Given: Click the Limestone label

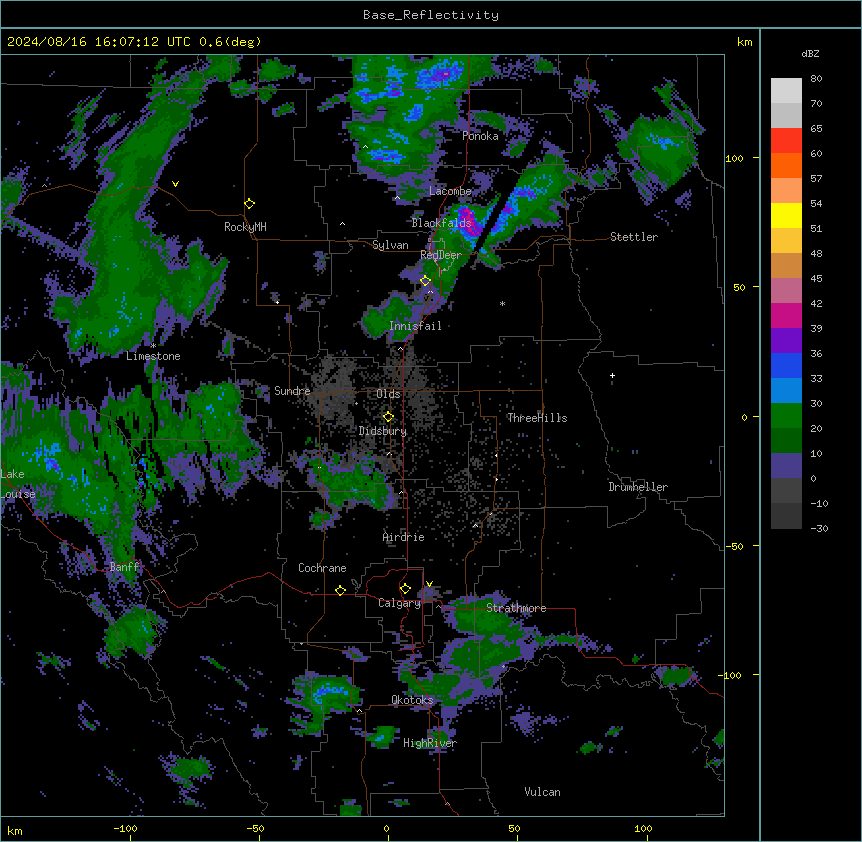Looking at the screenshot, I should [153, 356].
